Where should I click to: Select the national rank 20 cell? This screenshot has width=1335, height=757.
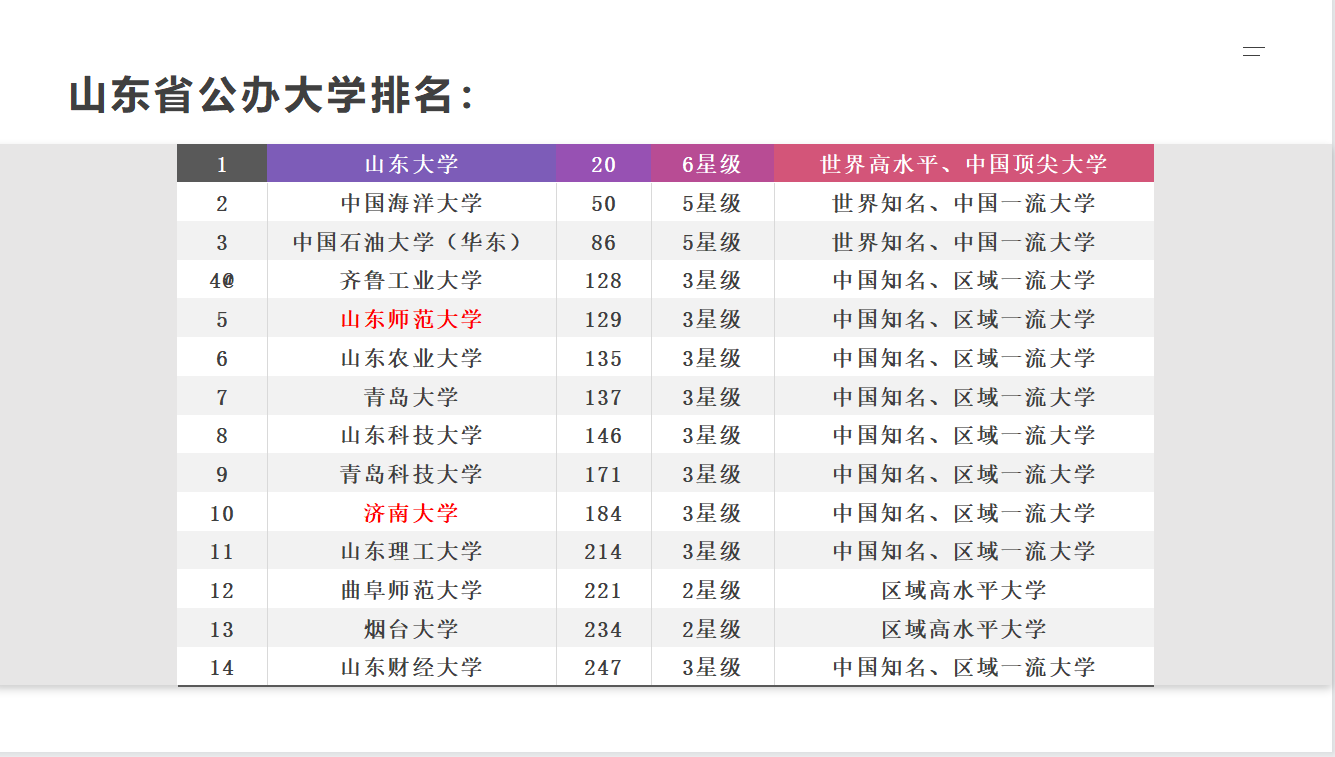[x=604, y=164]
